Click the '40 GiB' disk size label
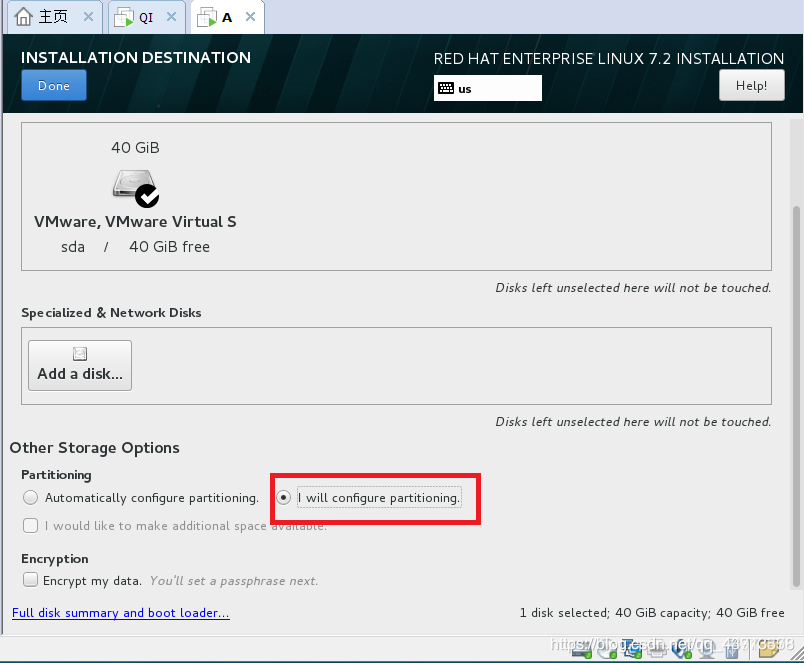This screenshot has height=663, width=804. [x=135, y=148]
